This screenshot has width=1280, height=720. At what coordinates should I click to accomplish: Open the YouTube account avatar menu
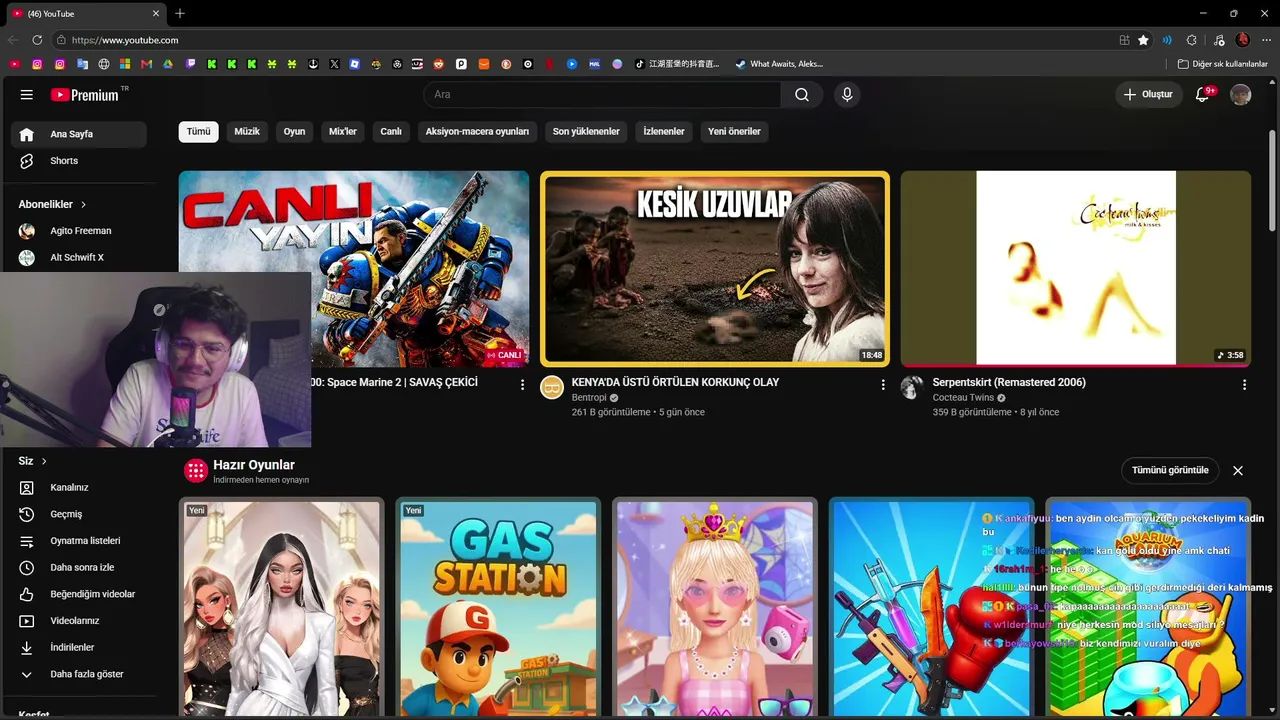[1240, 94]
